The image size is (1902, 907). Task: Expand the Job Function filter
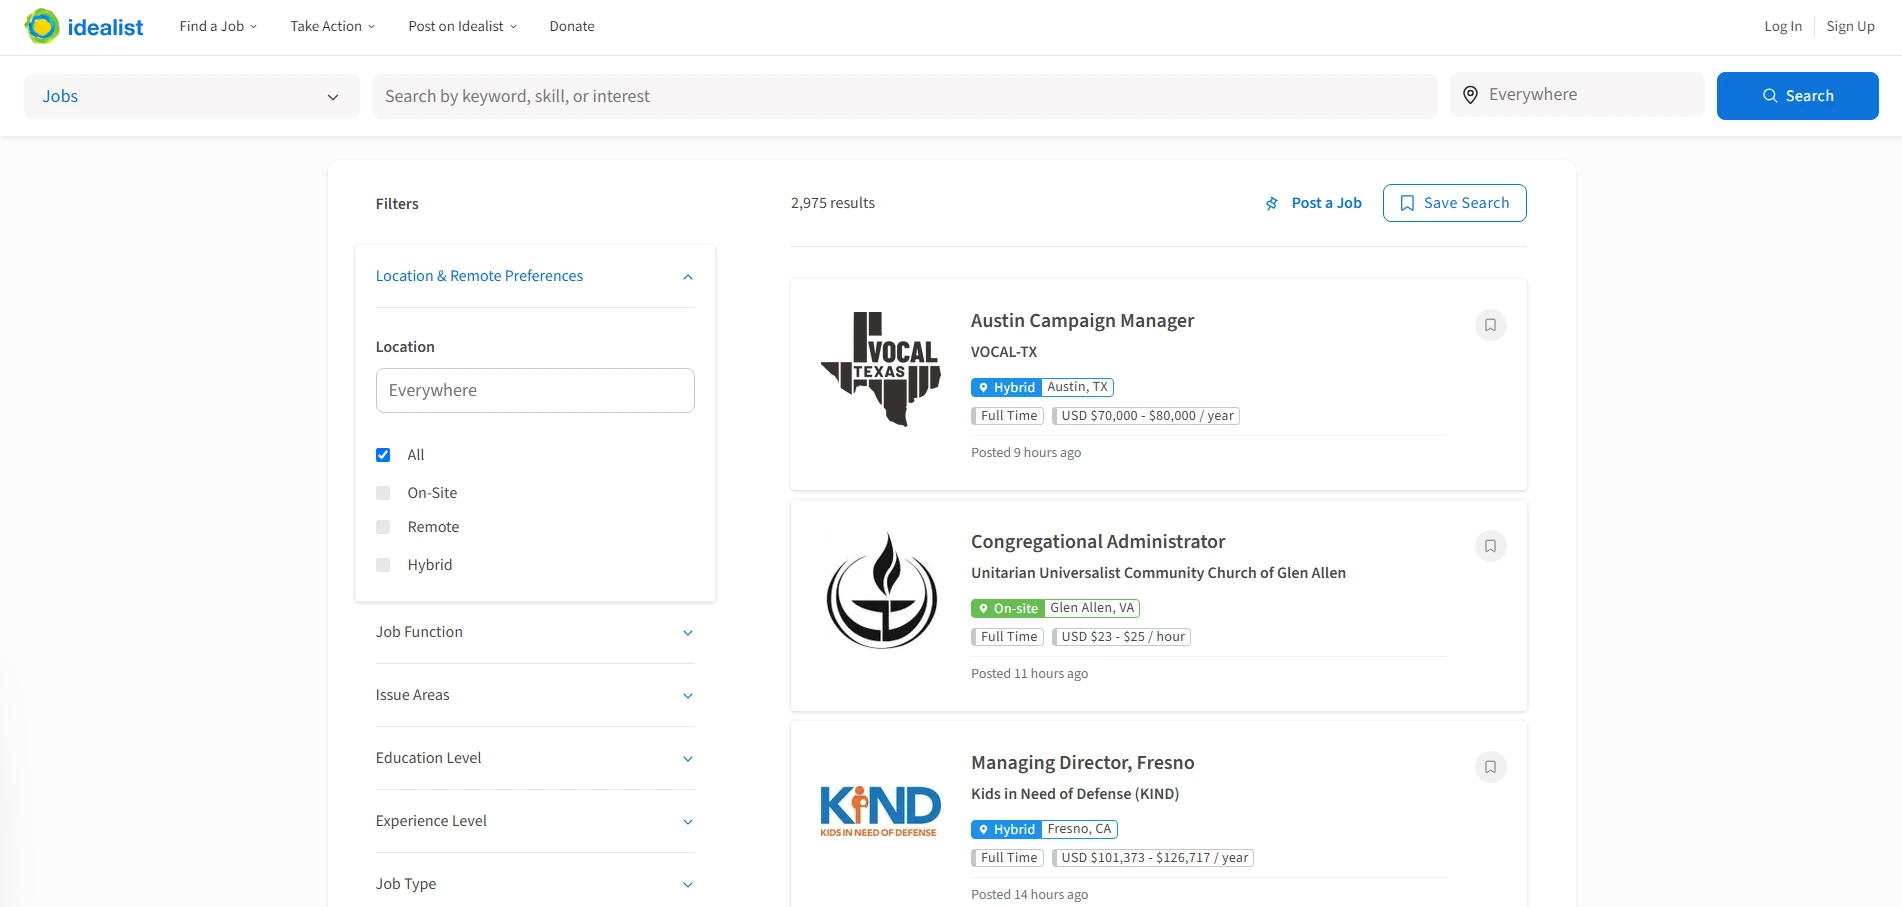coord(535,632)
